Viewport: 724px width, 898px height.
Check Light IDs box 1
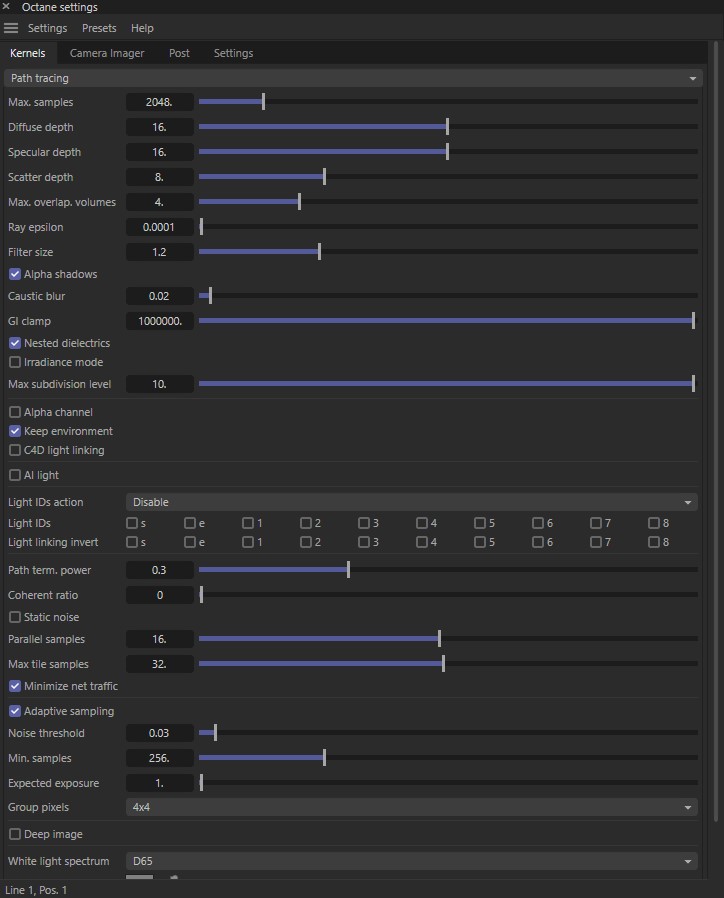point(247,523)
